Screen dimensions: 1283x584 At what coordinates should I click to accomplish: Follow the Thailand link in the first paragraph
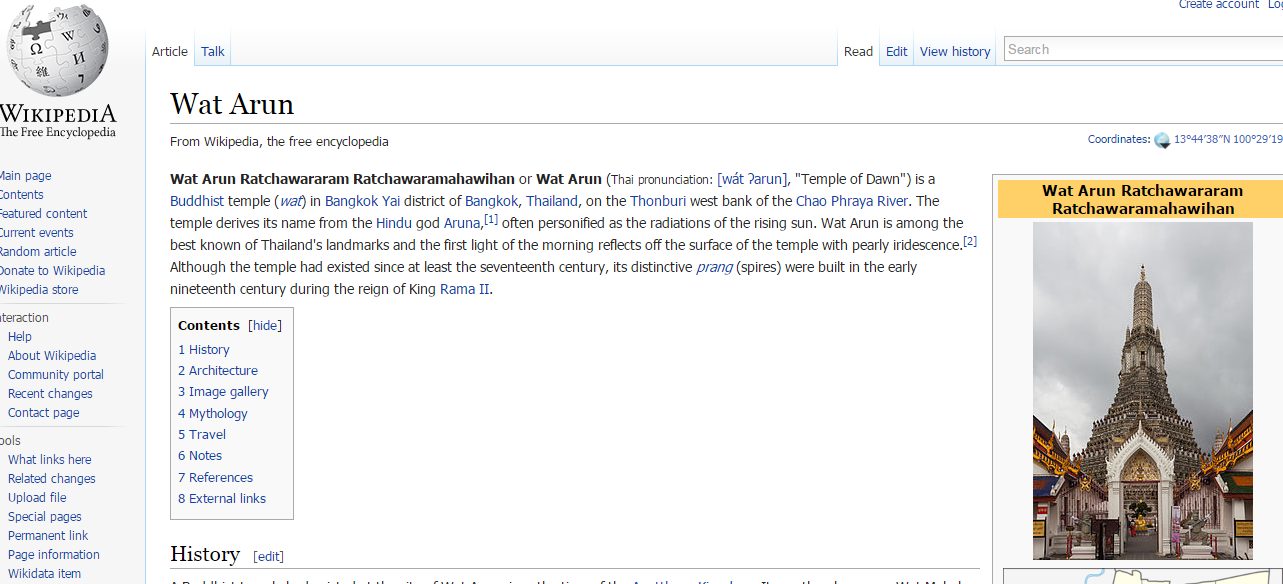pos(552,201)
